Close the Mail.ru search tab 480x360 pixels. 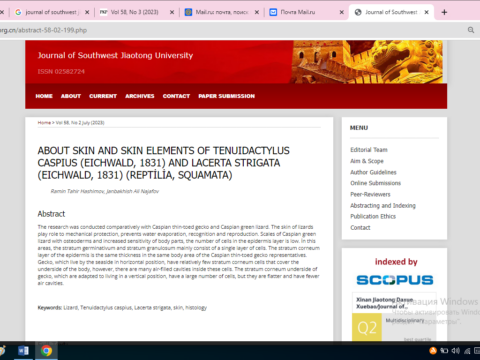click(x=257, y=12)
